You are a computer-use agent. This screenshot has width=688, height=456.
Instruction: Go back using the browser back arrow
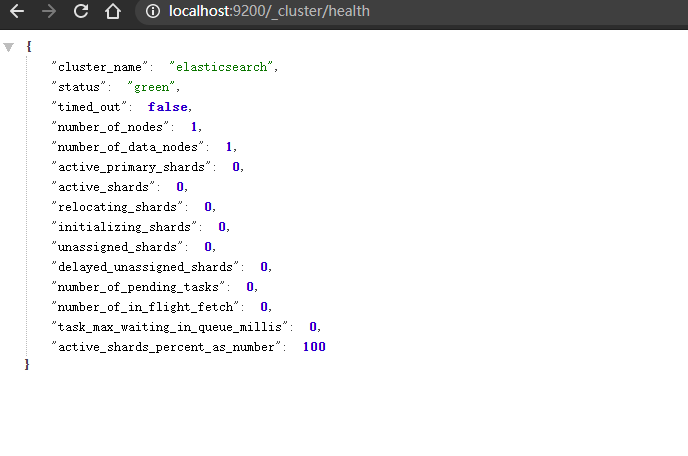17,11
